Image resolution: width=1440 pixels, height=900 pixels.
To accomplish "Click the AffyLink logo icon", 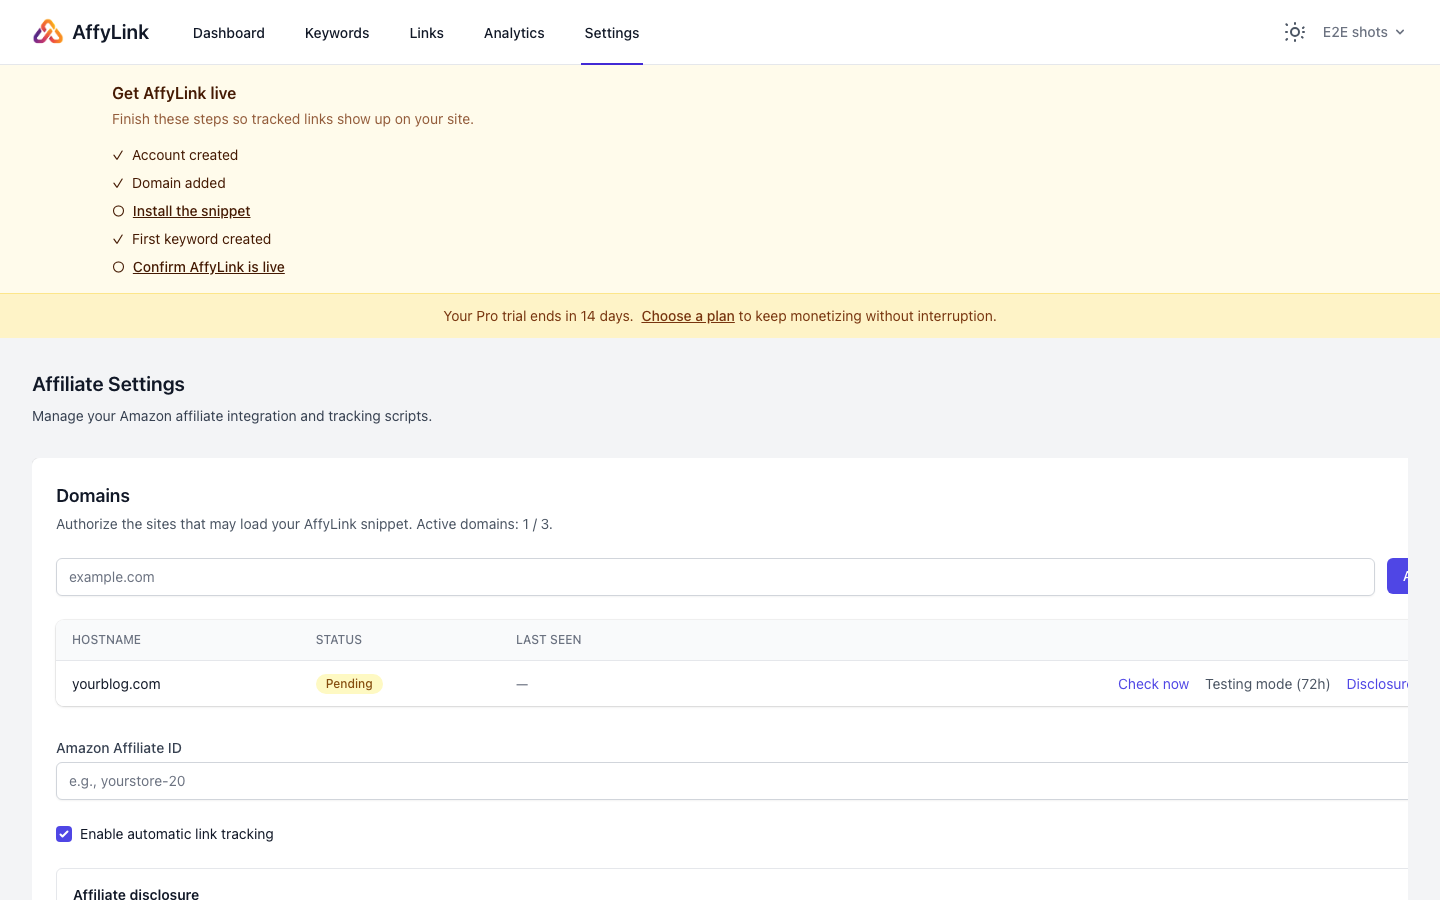I will pyautogui.click(x=48, y=32).
